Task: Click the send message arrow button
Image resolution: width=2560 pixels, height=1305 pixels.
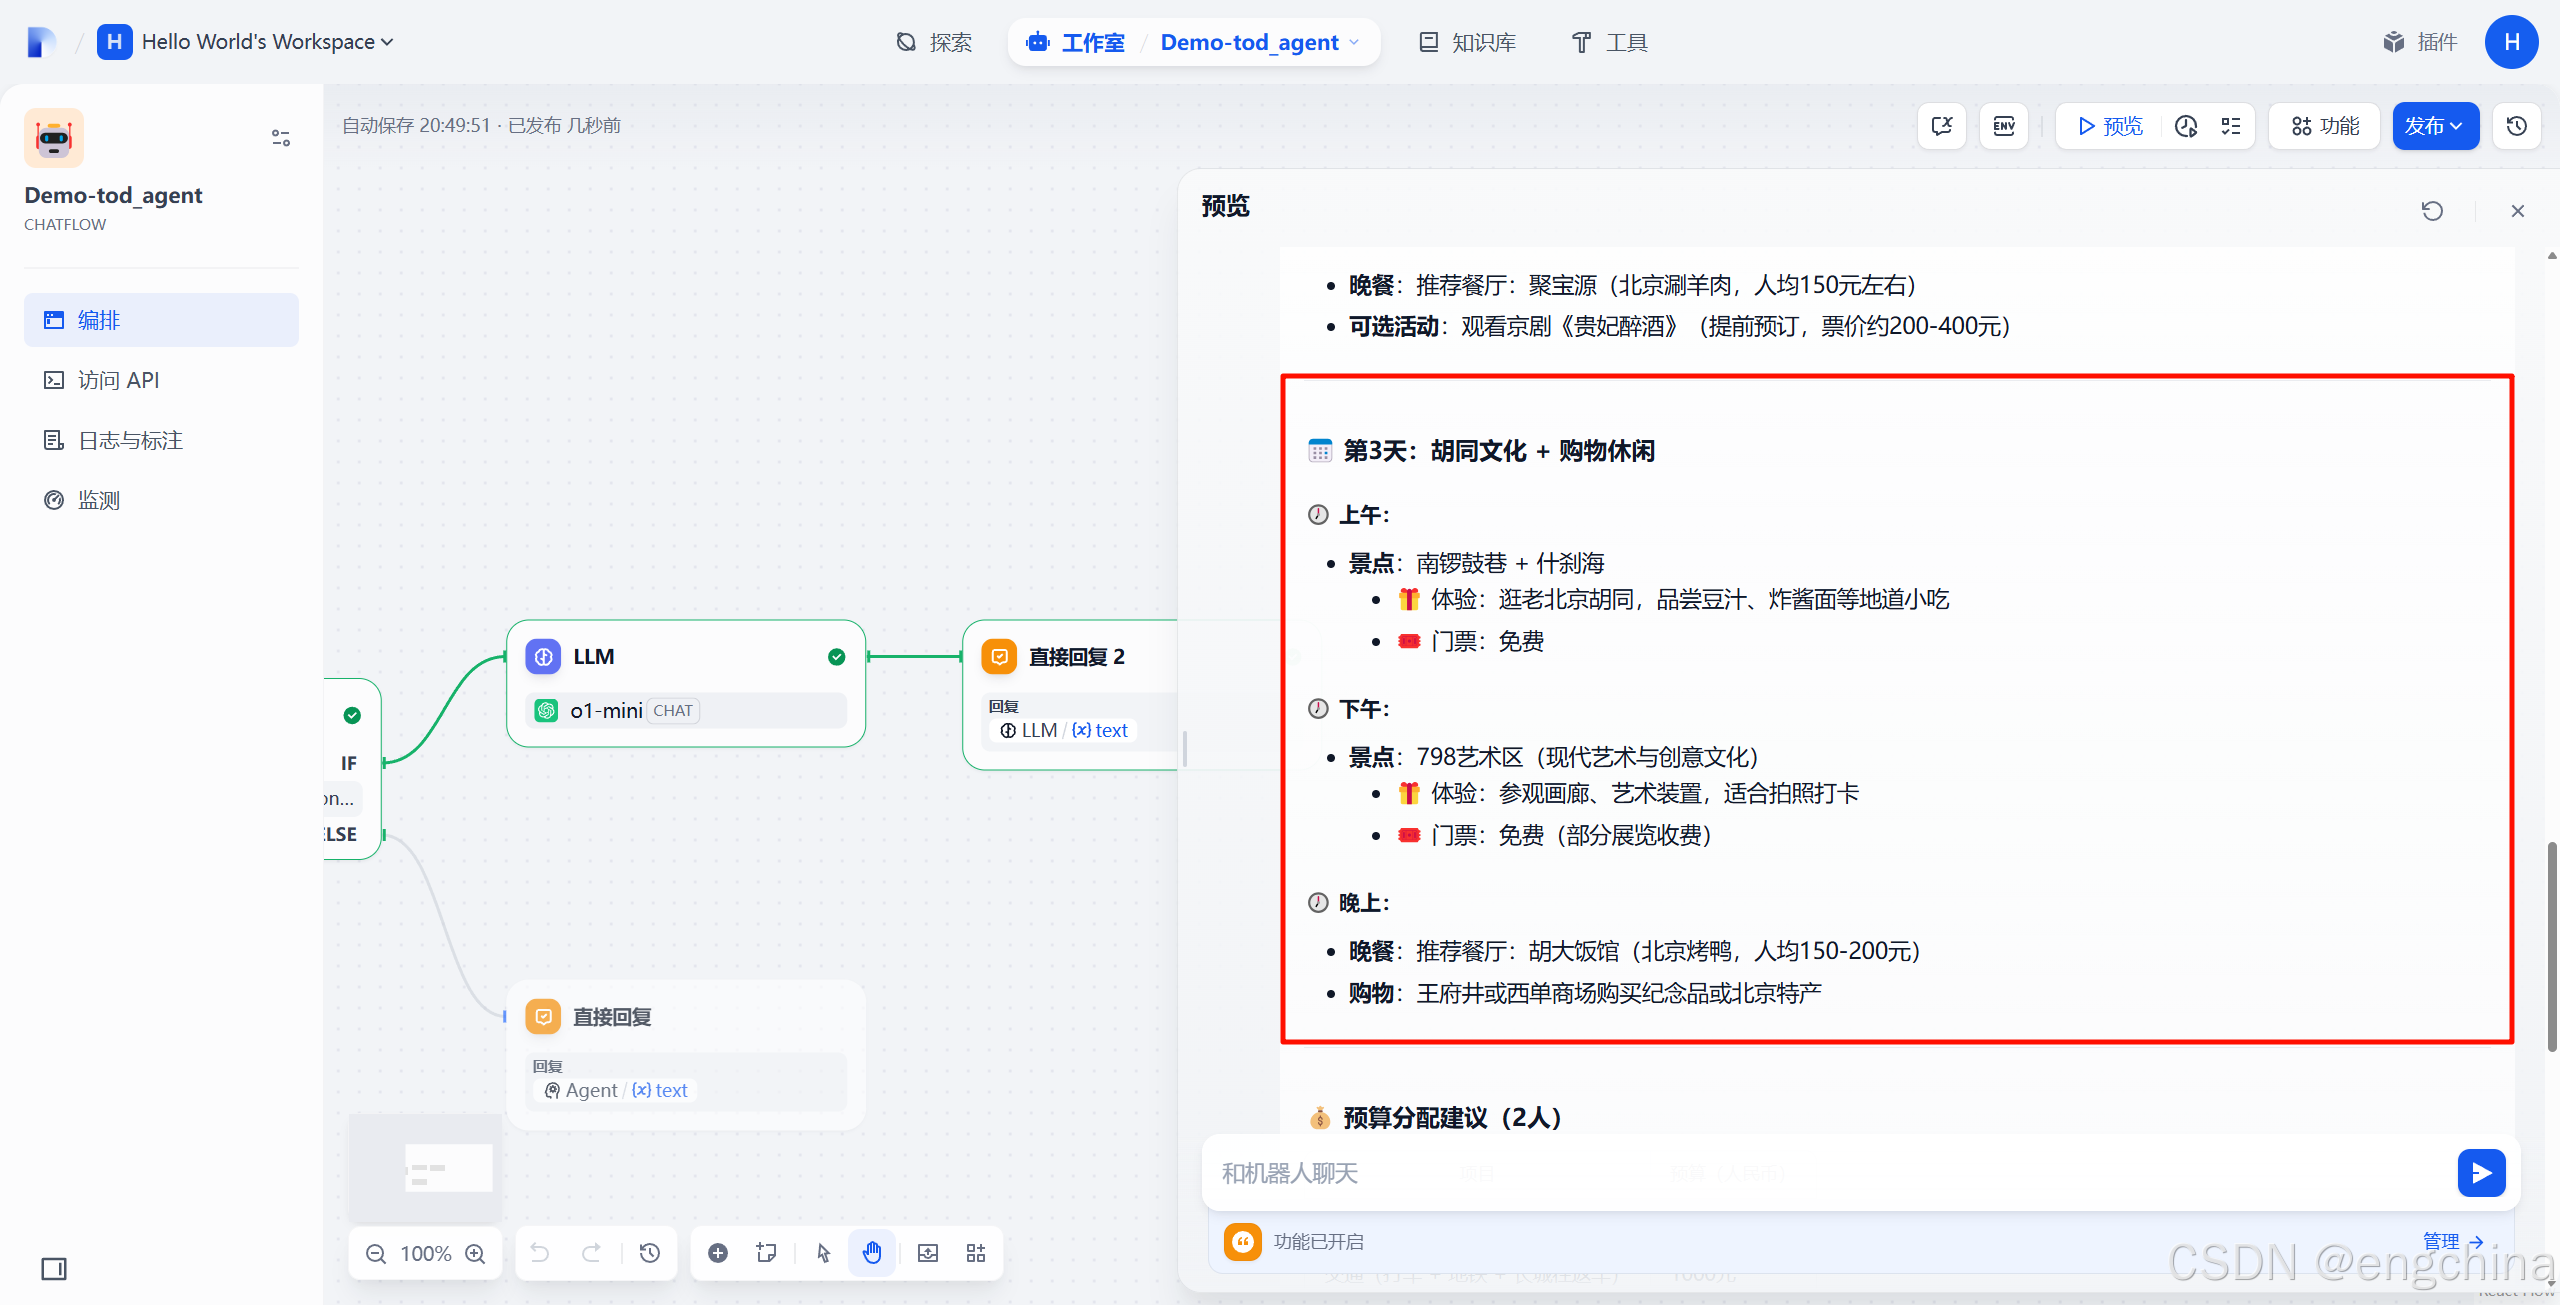Action: 2481,1173
